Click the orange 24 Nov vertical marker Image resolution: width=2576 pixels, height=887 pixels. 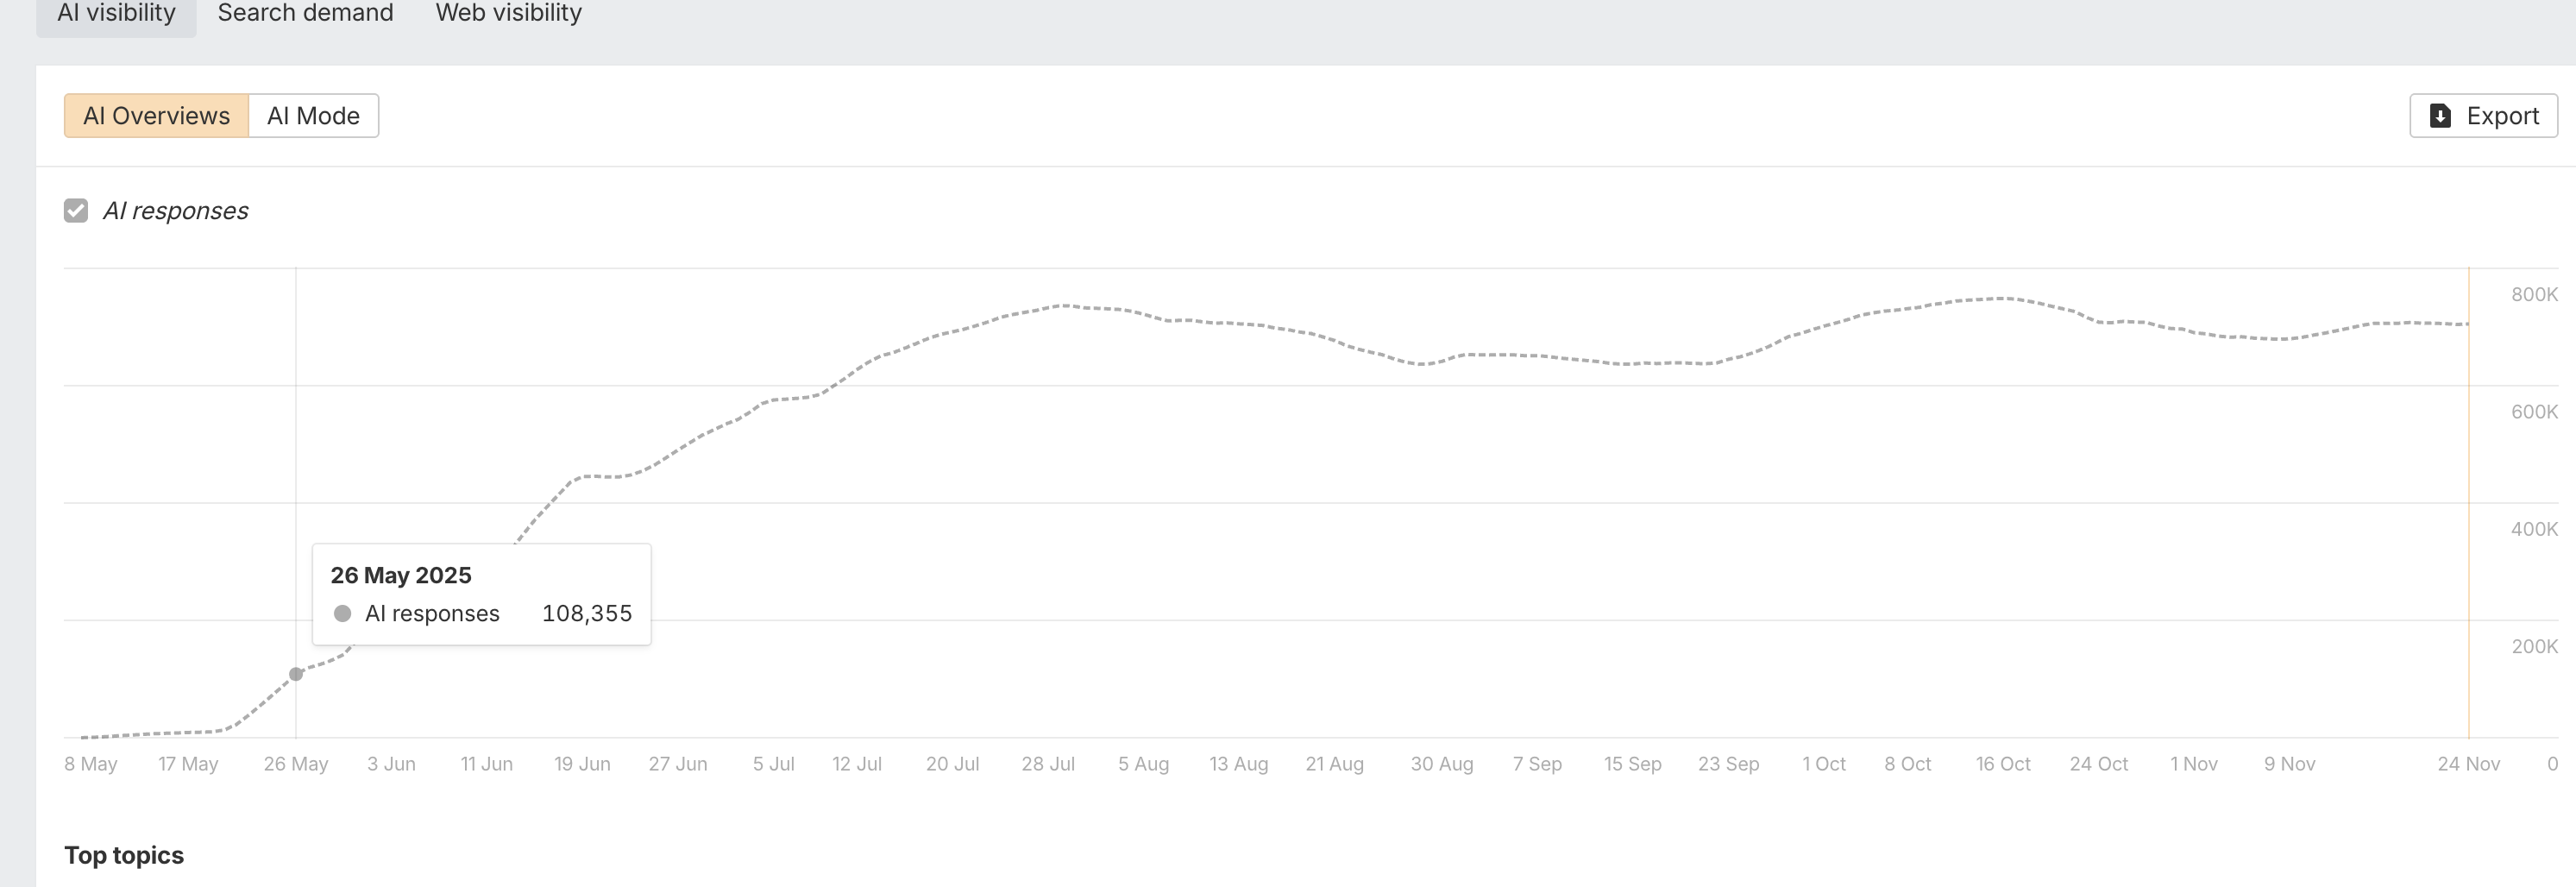(2468, 500)
